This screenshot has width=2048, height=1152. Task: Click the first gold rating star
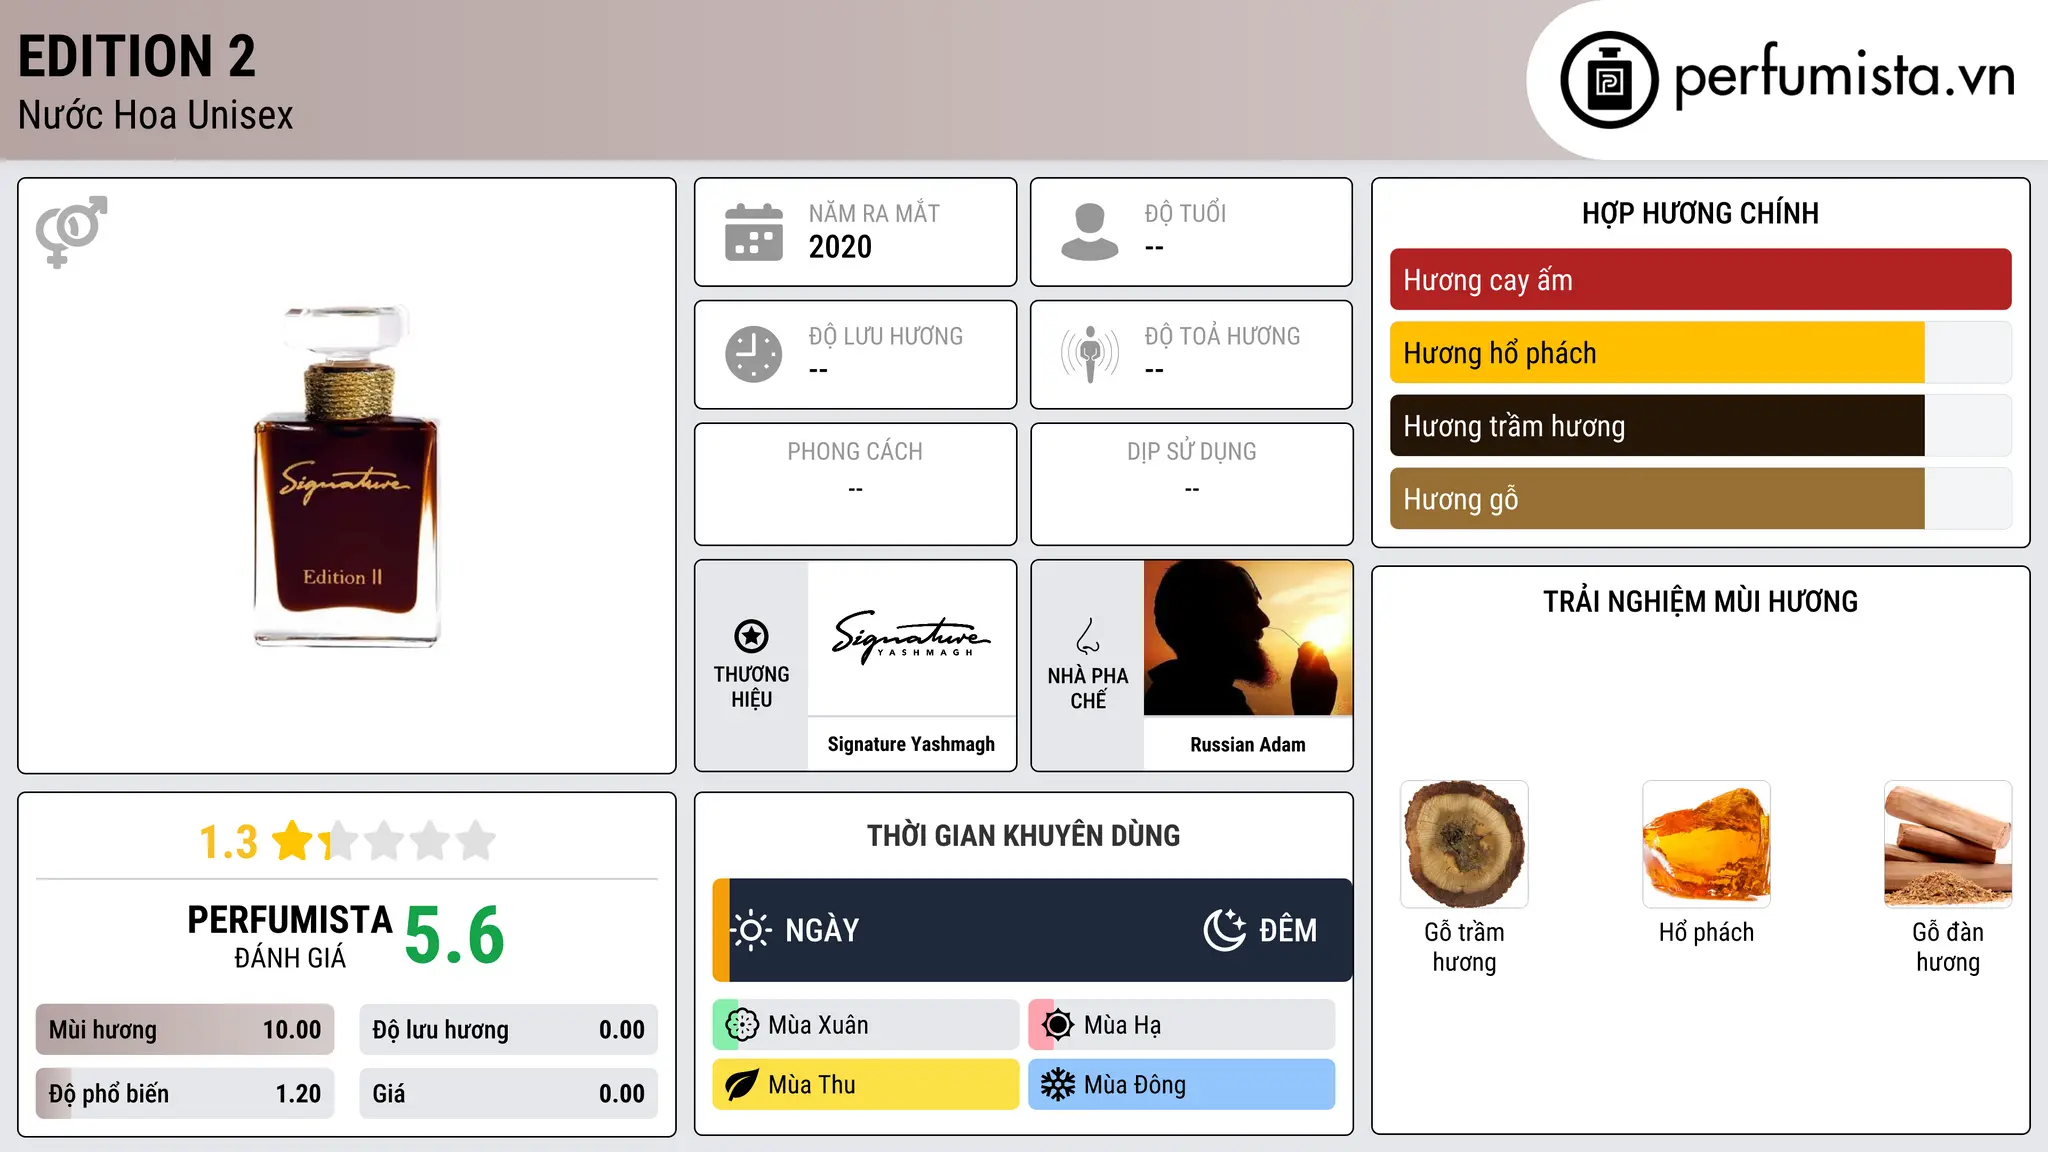pos(293,841)
